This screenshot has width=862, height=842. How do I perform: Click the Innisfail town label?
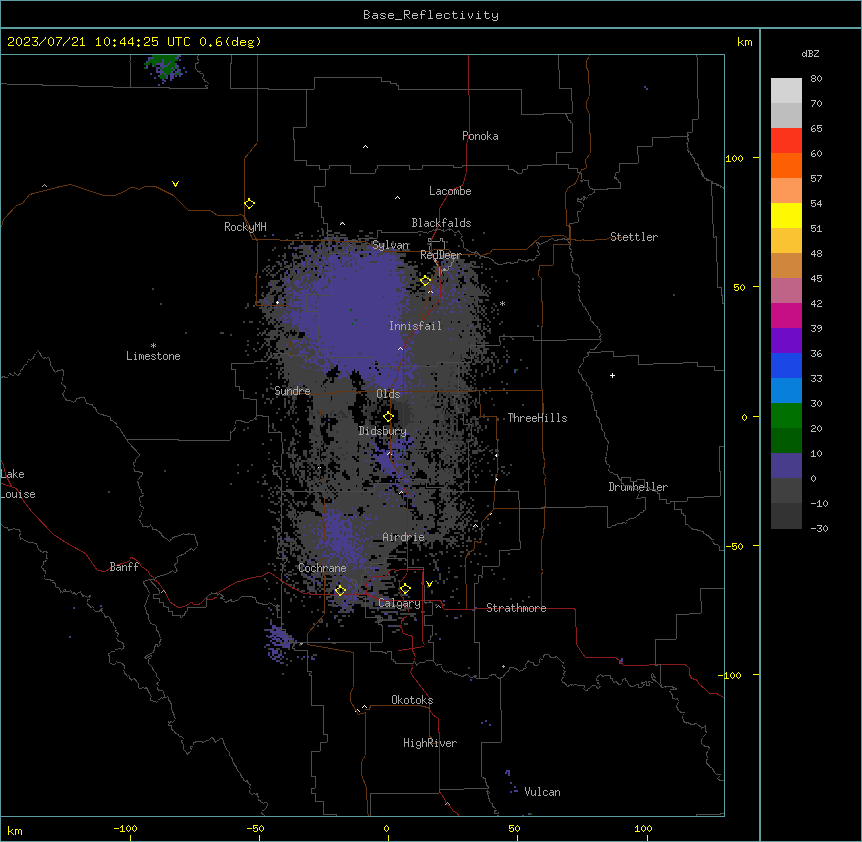click(x=415, y=326)
